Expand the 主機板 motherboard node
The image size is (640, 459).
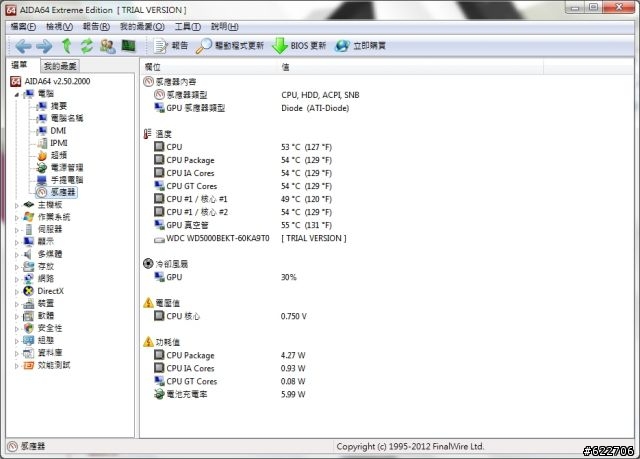(17, 205)
